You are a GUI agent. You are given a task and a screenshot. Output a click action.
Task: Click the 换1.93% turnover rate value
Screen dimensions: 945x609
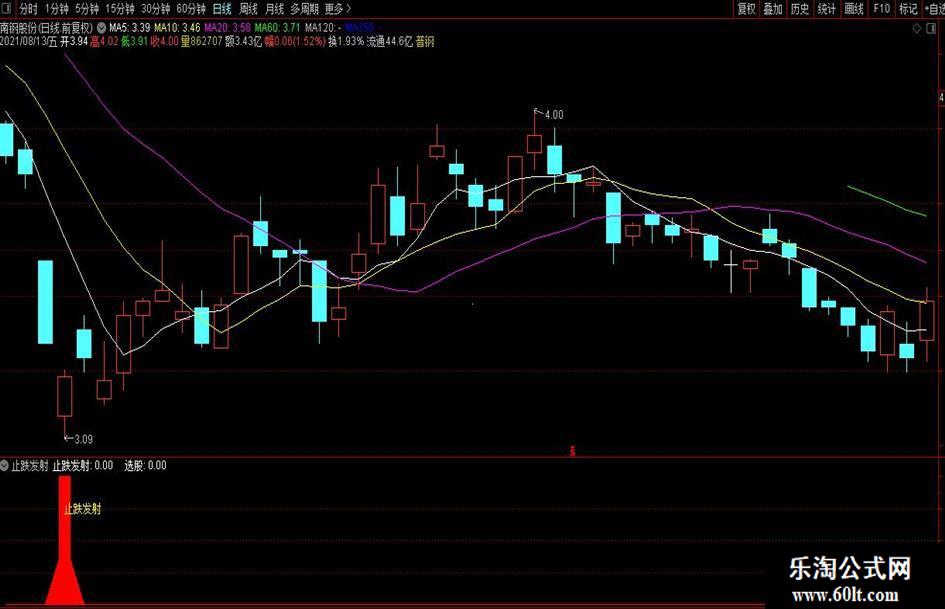point(346,42)
